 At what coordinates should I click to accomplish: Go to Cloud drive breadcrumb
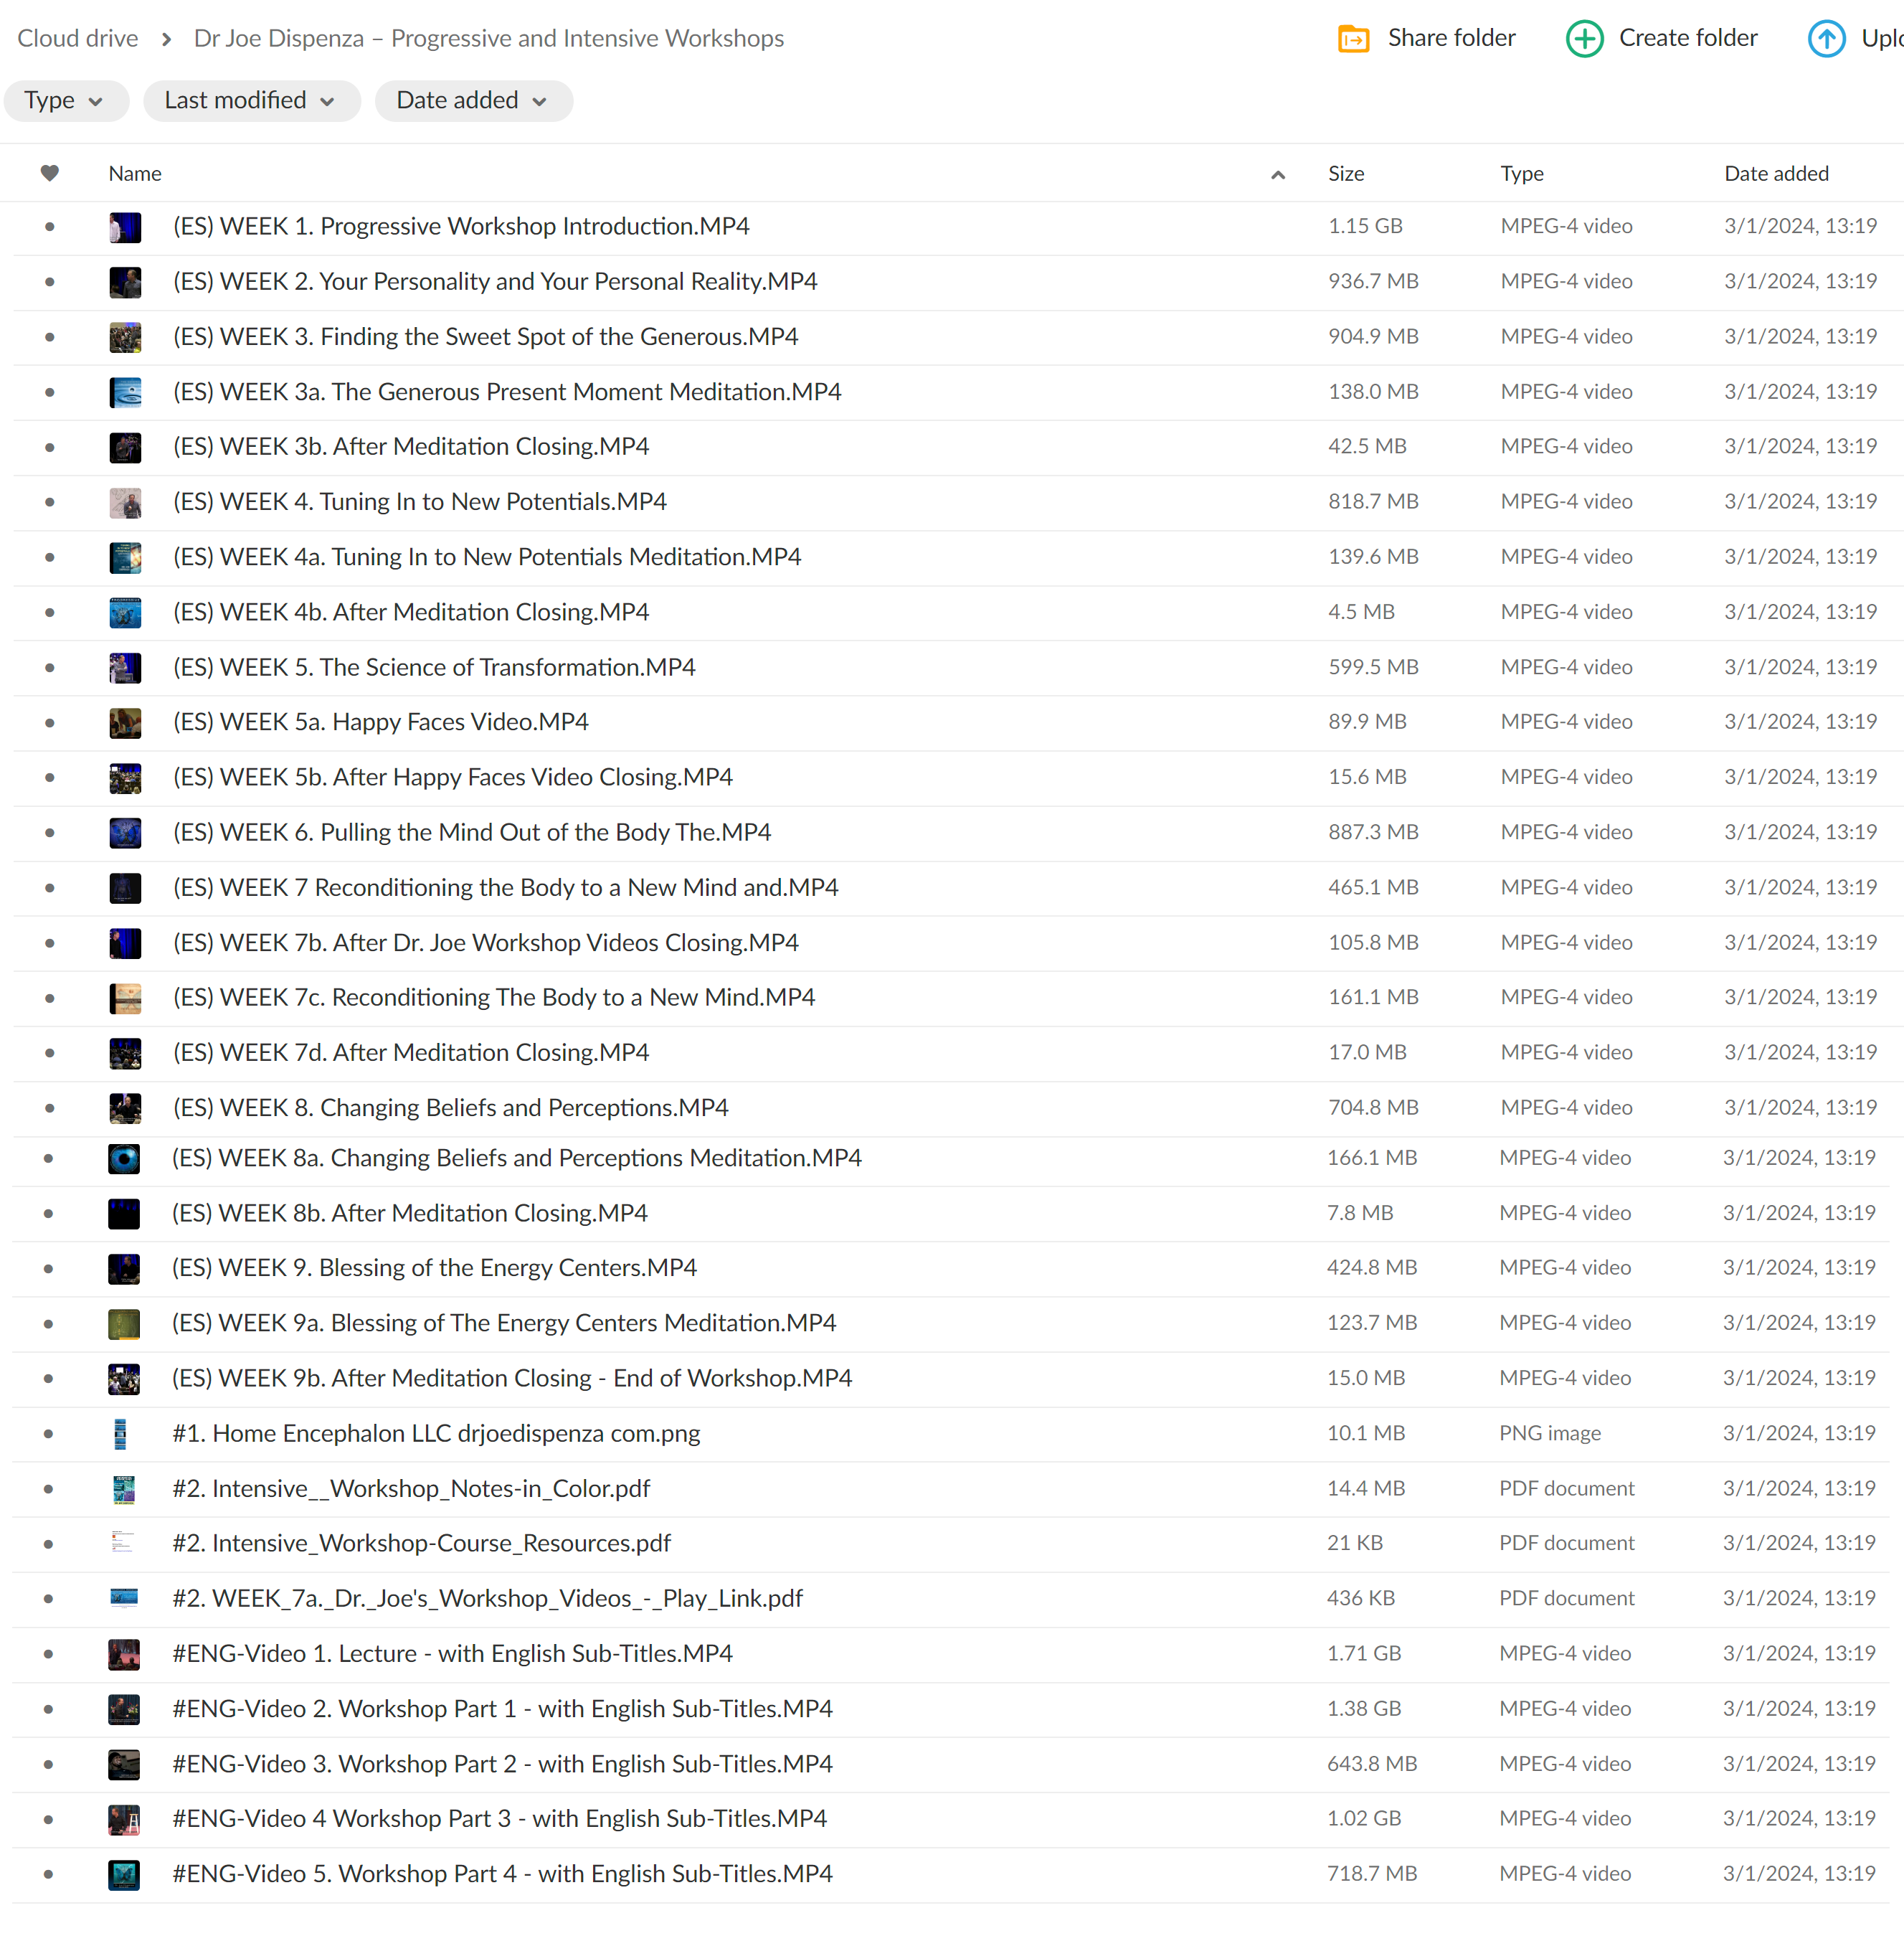(x=78, y=38)
